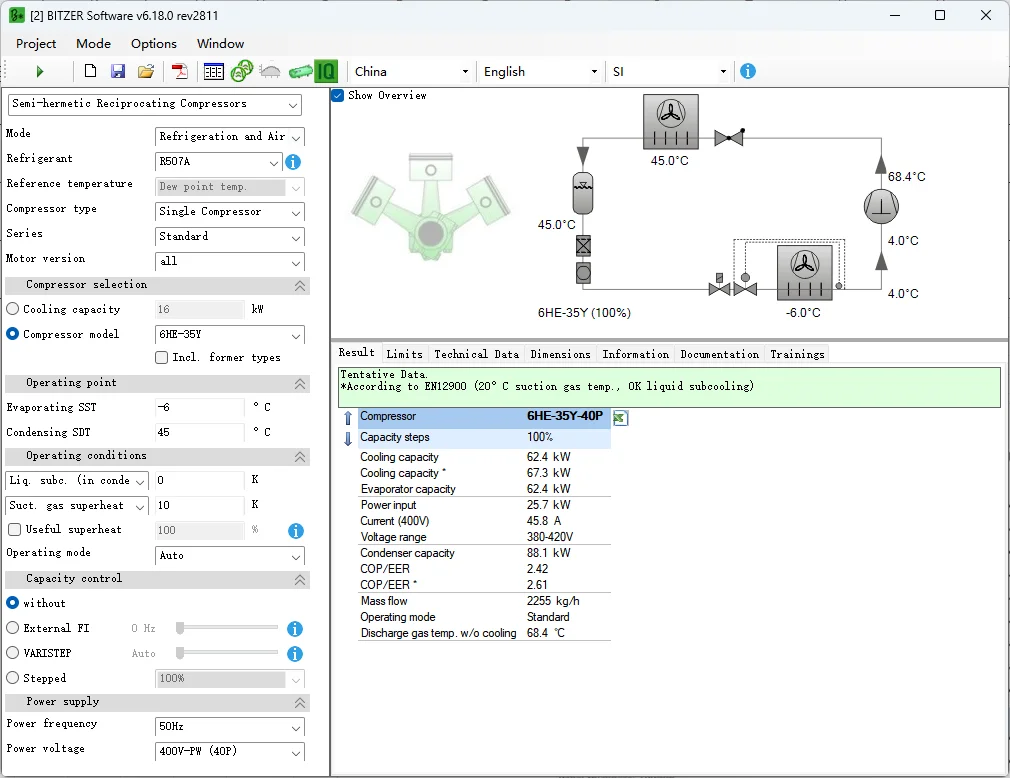Click the green IQ toolbar icon
The image size is (1010, 778).
326,71
